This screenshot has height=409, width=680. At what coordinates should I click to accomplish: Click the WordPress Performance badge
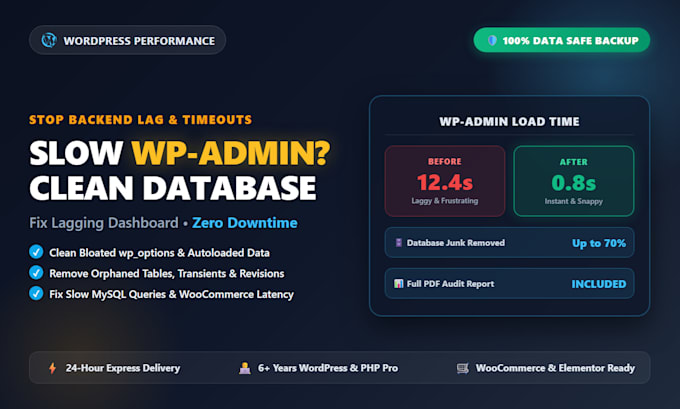[x=128, y=40]
